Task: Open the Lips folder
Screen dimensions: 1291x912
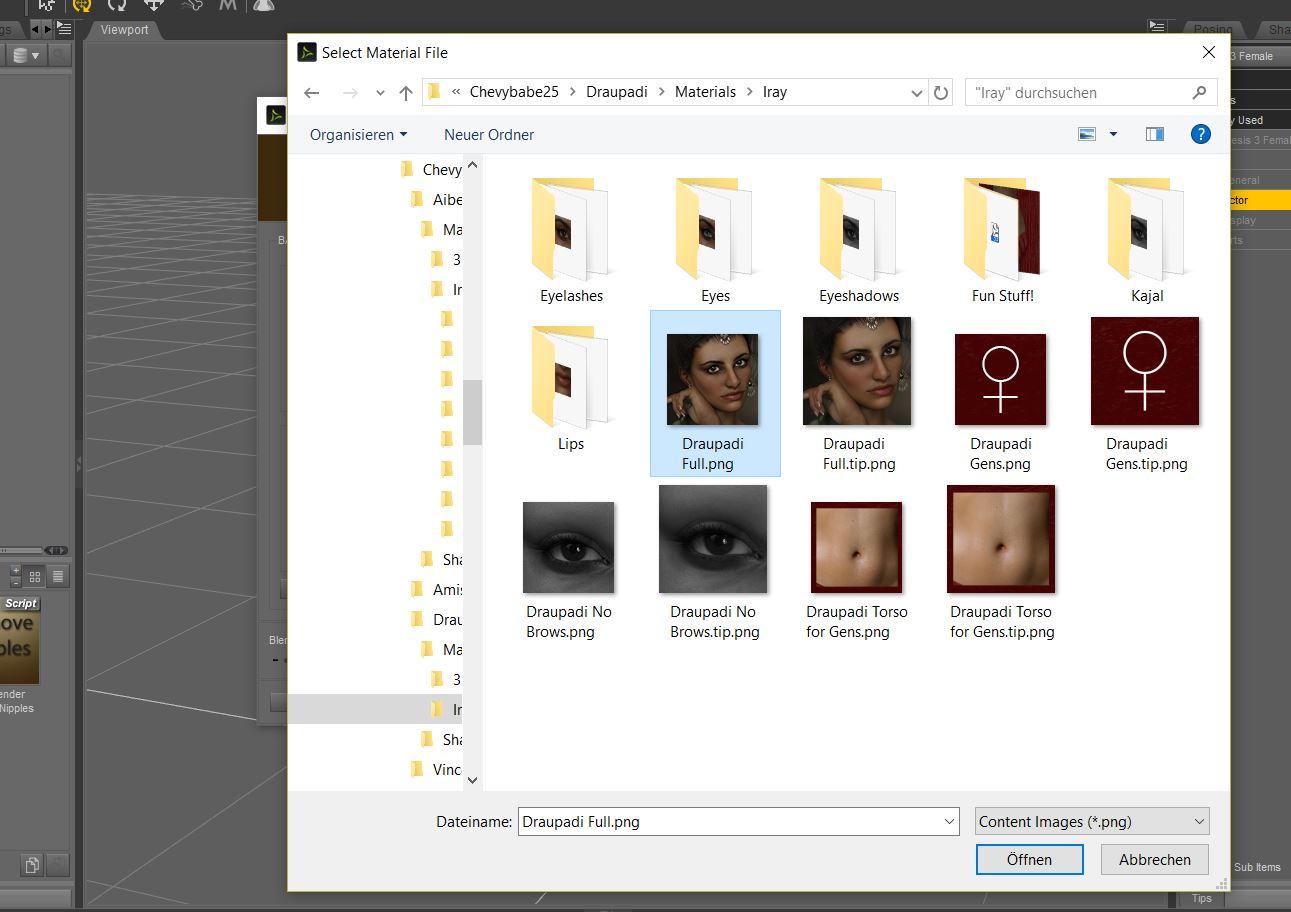Action: pos(571,389)
